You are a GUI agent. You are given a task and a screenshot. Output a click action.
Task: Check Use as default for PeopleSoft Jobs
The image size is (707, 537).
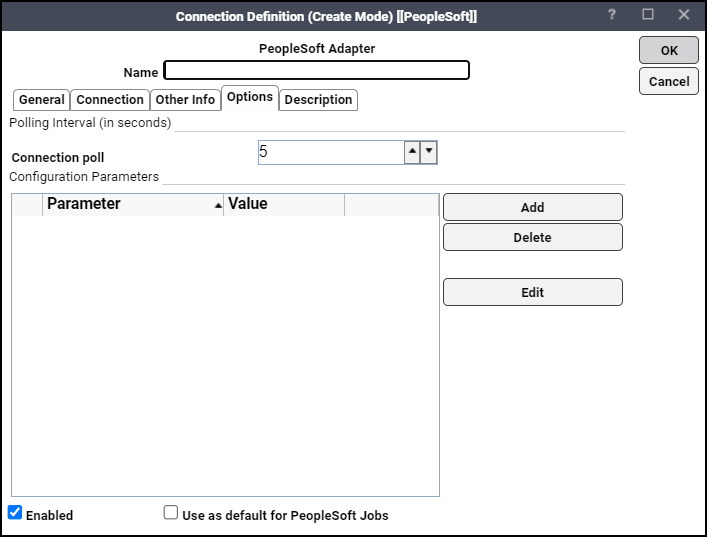pos(170,513)
